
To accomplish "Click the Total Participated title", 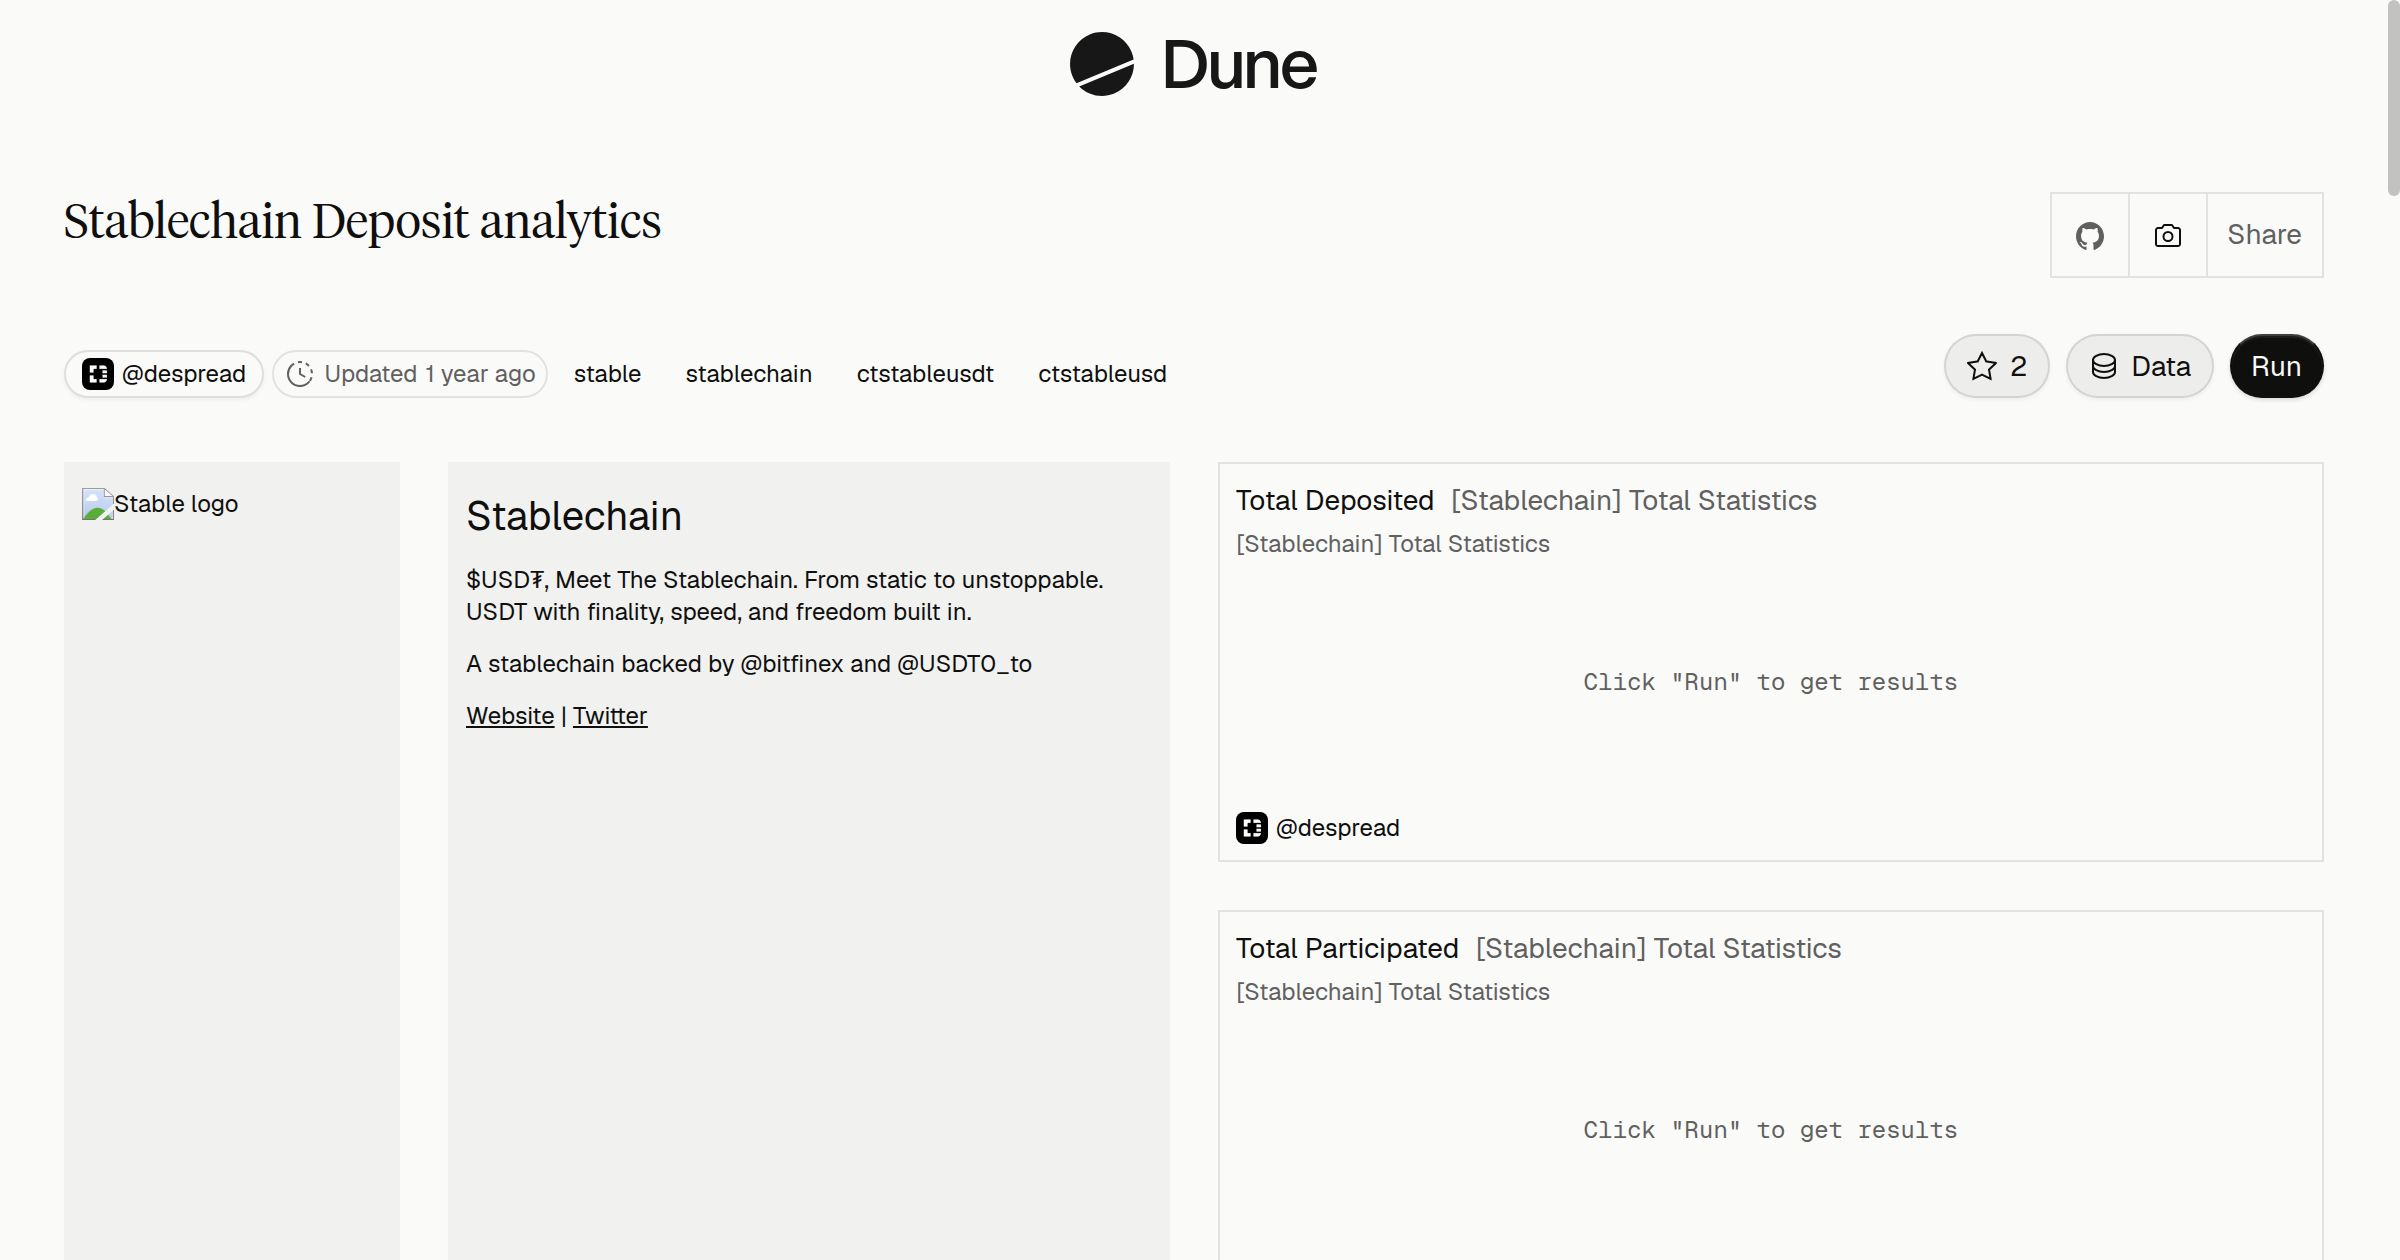I will click(x=1347, y=948).
